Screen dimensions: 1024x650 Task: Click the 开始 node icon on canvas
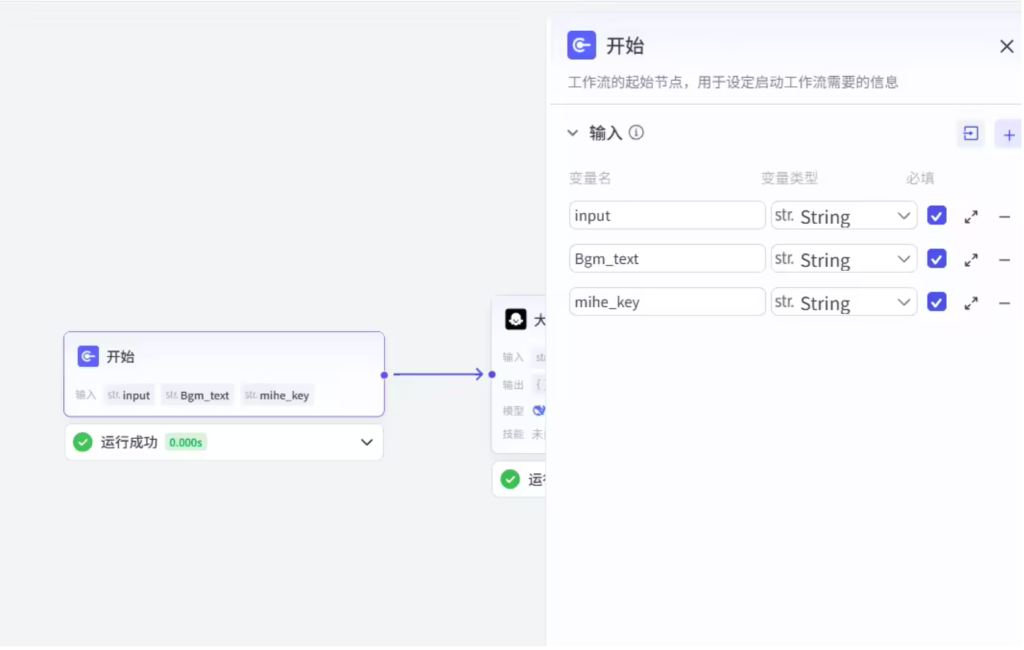pos(88,357)
